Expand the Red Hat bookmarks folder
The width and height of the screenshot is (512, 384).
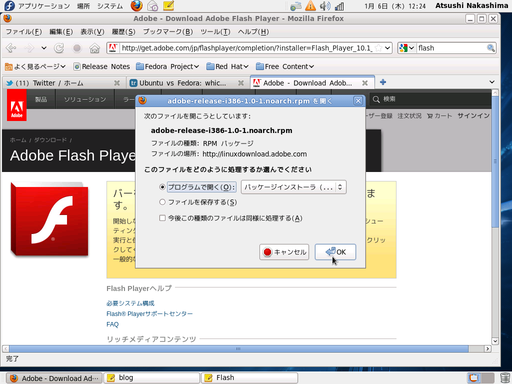tap(227, 67)
